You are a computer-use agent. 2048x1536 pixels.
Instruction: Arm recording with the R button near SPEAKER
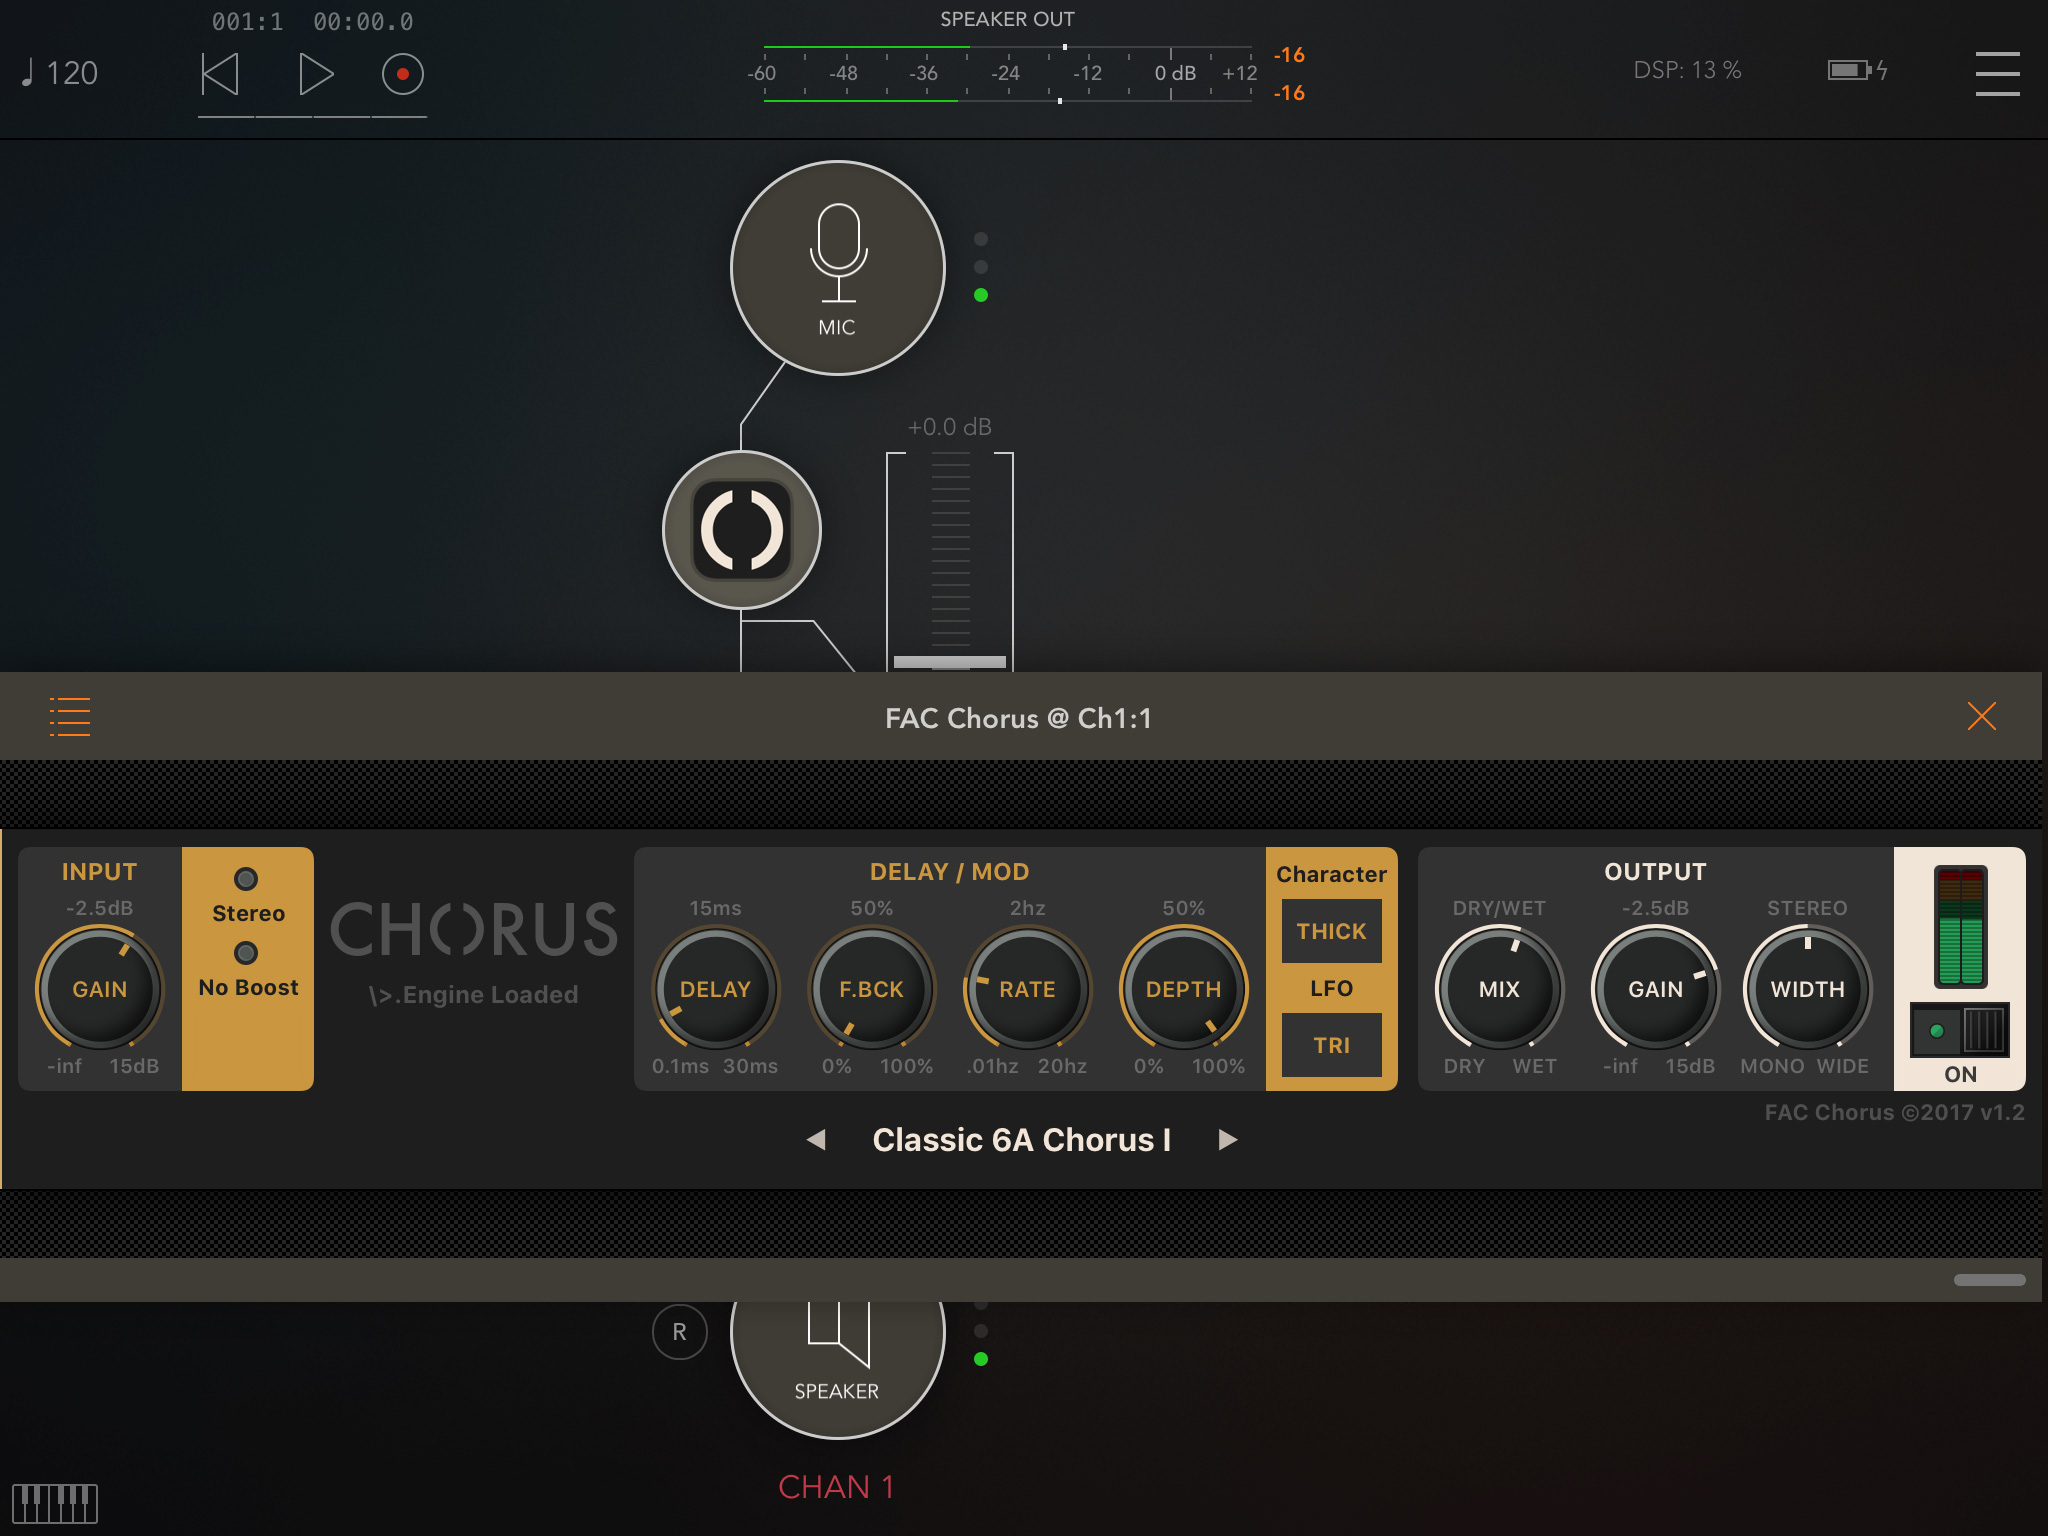click(x=680, y=1332)
